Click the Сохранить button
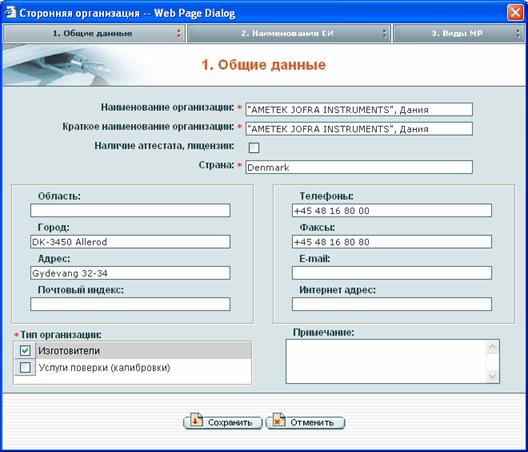Viewport: 528px width, 452px height. coord(223,422)
